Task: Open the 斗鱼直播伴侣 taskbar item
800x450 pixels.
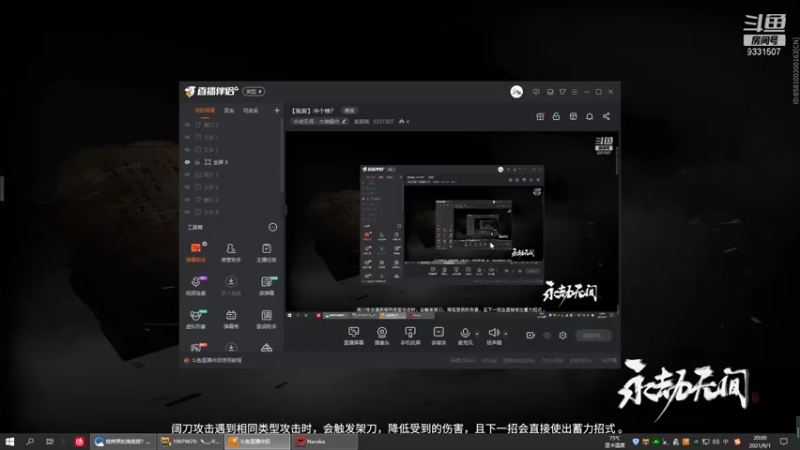Action: click(257, 441)
